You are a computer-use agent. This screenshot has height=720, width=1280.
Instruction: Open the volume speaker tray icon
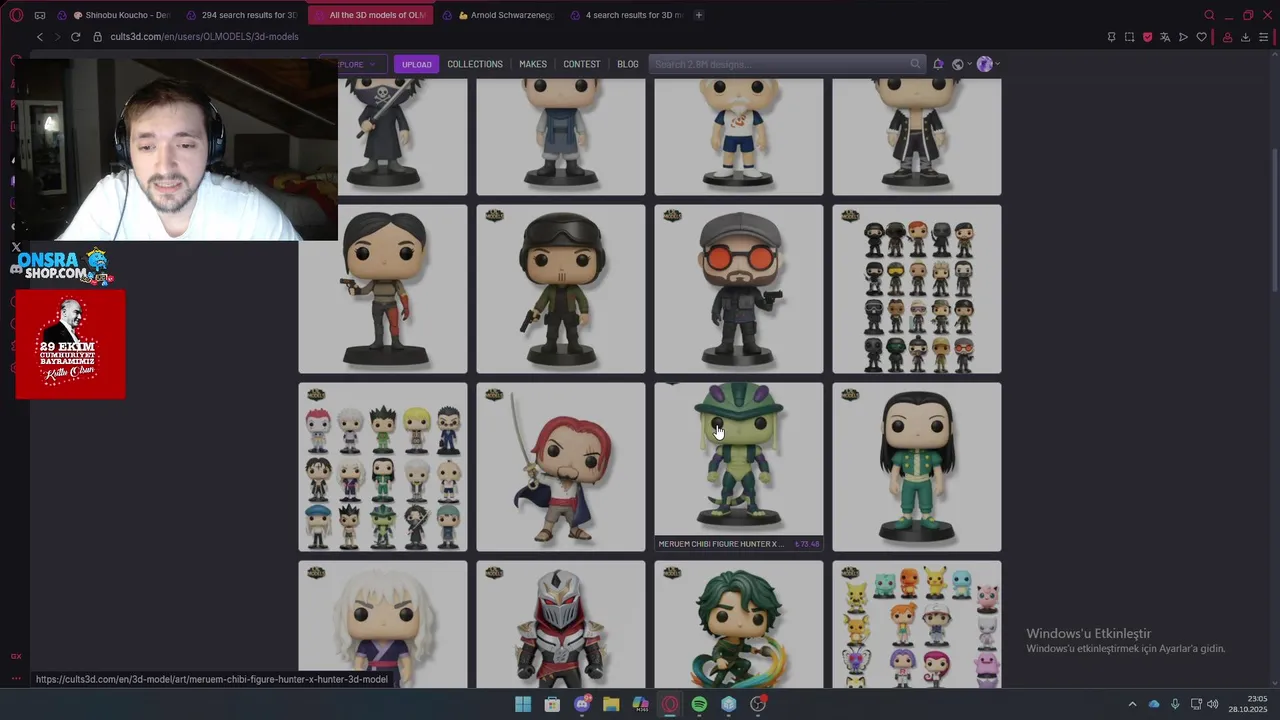coord(1212,704)
